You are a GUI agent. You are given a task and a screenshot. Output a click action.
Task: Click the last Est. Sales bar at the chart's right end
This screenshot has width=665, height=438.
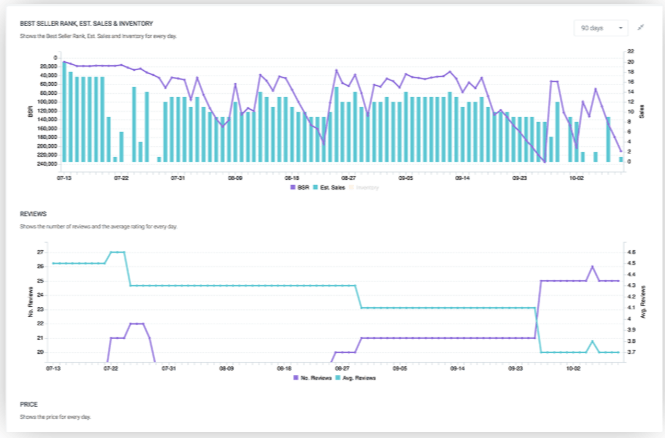[621, 159]
